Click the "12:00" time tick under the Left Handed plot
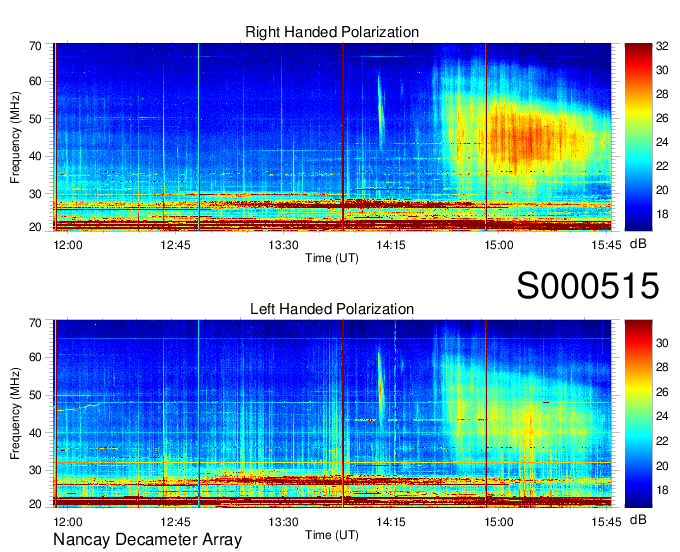The image size is (680, 552). (68, 521)
